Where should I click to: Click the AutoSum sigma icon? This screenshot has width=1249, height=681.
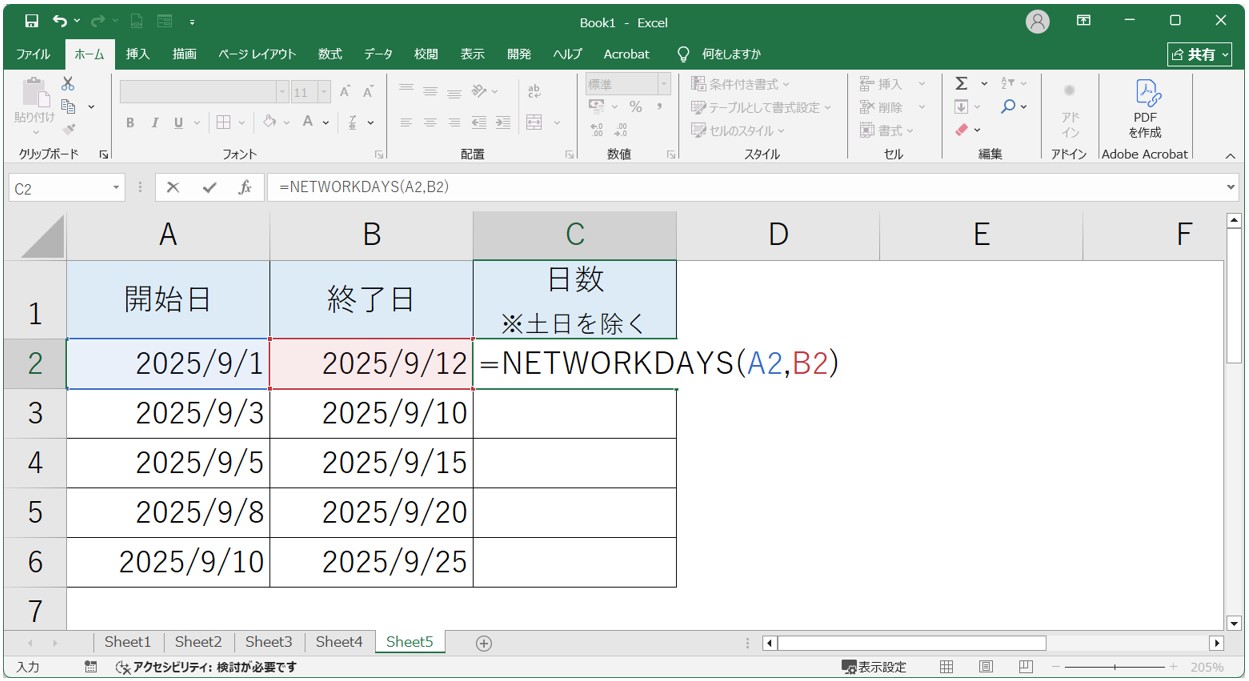(961, 84)
